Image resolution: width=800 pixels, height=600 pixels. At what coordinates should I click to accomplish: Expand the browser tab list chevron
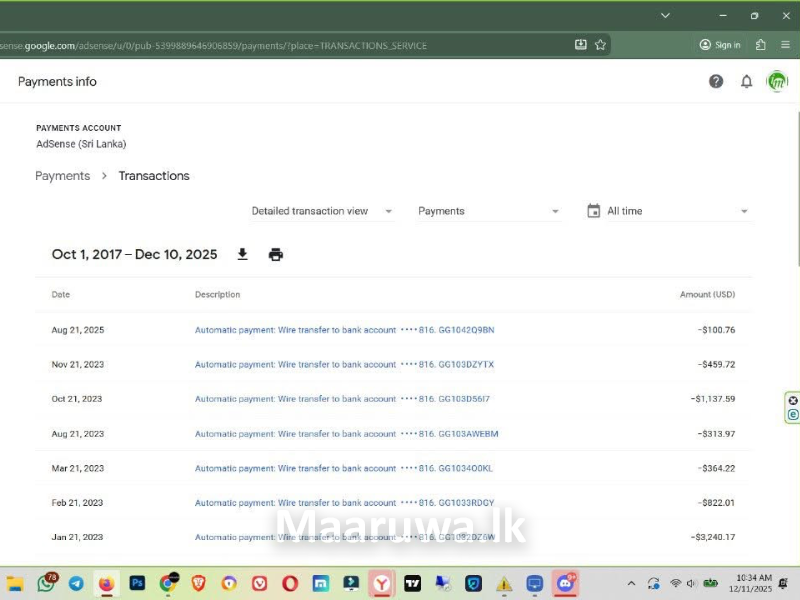666,16
